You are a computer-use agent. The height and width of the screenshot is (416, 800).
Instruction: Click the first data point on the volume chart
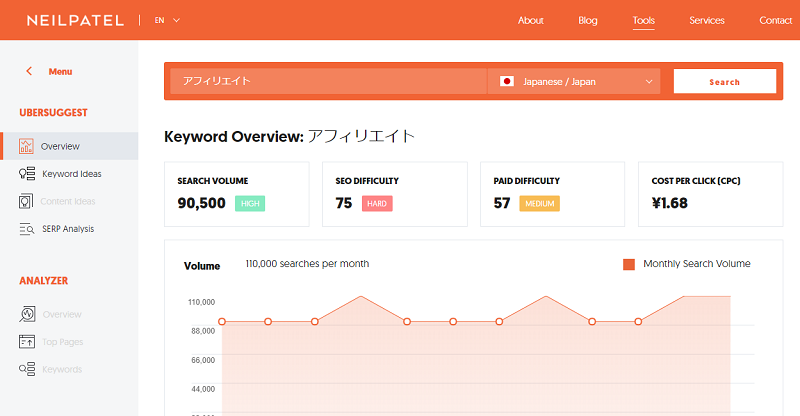pos(222,322)
